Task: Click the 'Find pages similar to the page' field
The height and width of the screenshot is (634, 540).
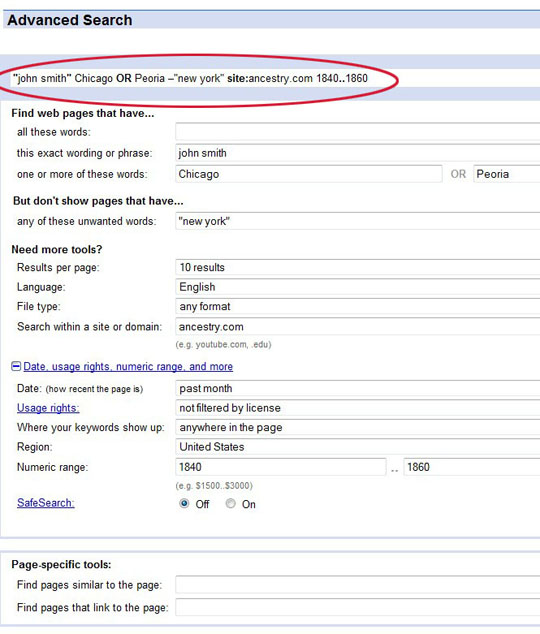Action: [358, 585]
